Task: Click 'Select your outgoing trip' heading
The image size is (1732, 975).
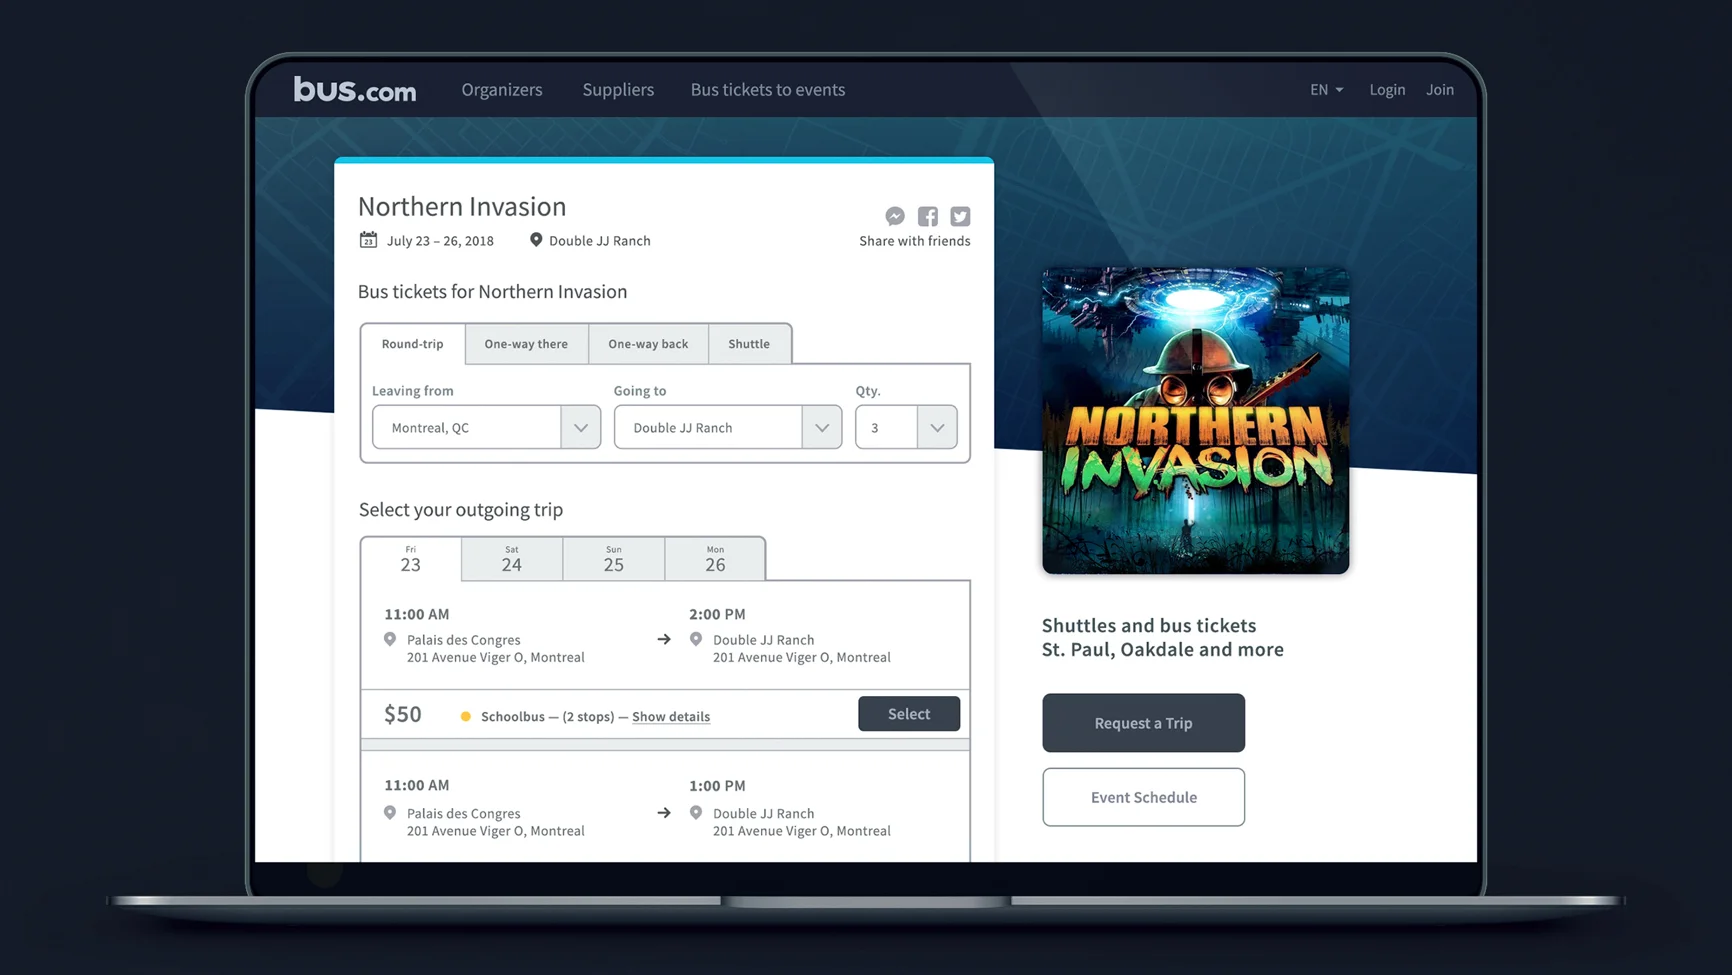Action: (x=461, y=510)
